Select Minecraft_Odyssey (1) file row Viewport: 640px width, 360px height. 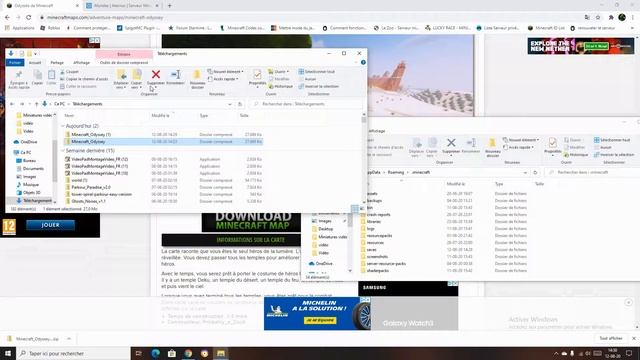163,134
